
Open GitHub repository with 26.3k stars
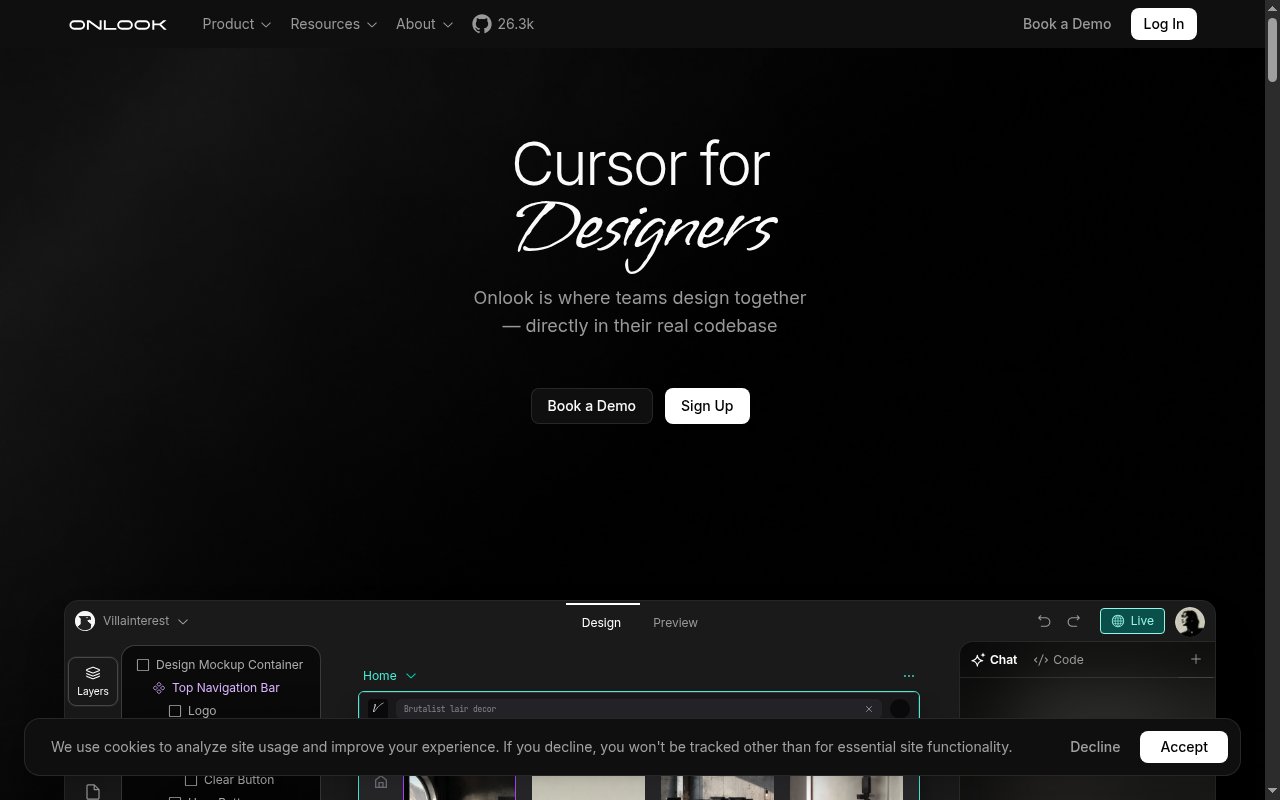tap(503, 24)
